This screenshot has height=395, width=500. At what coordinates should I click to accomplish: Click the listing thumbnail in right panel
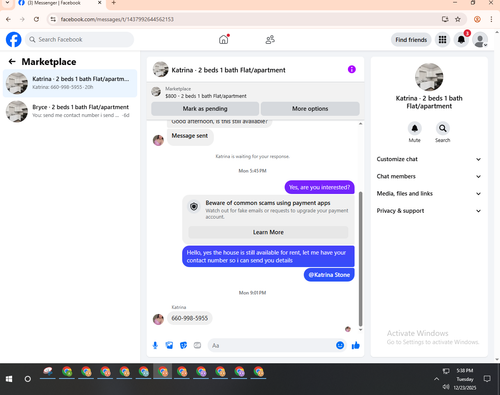pyautogui.click(x=429, y=77)
